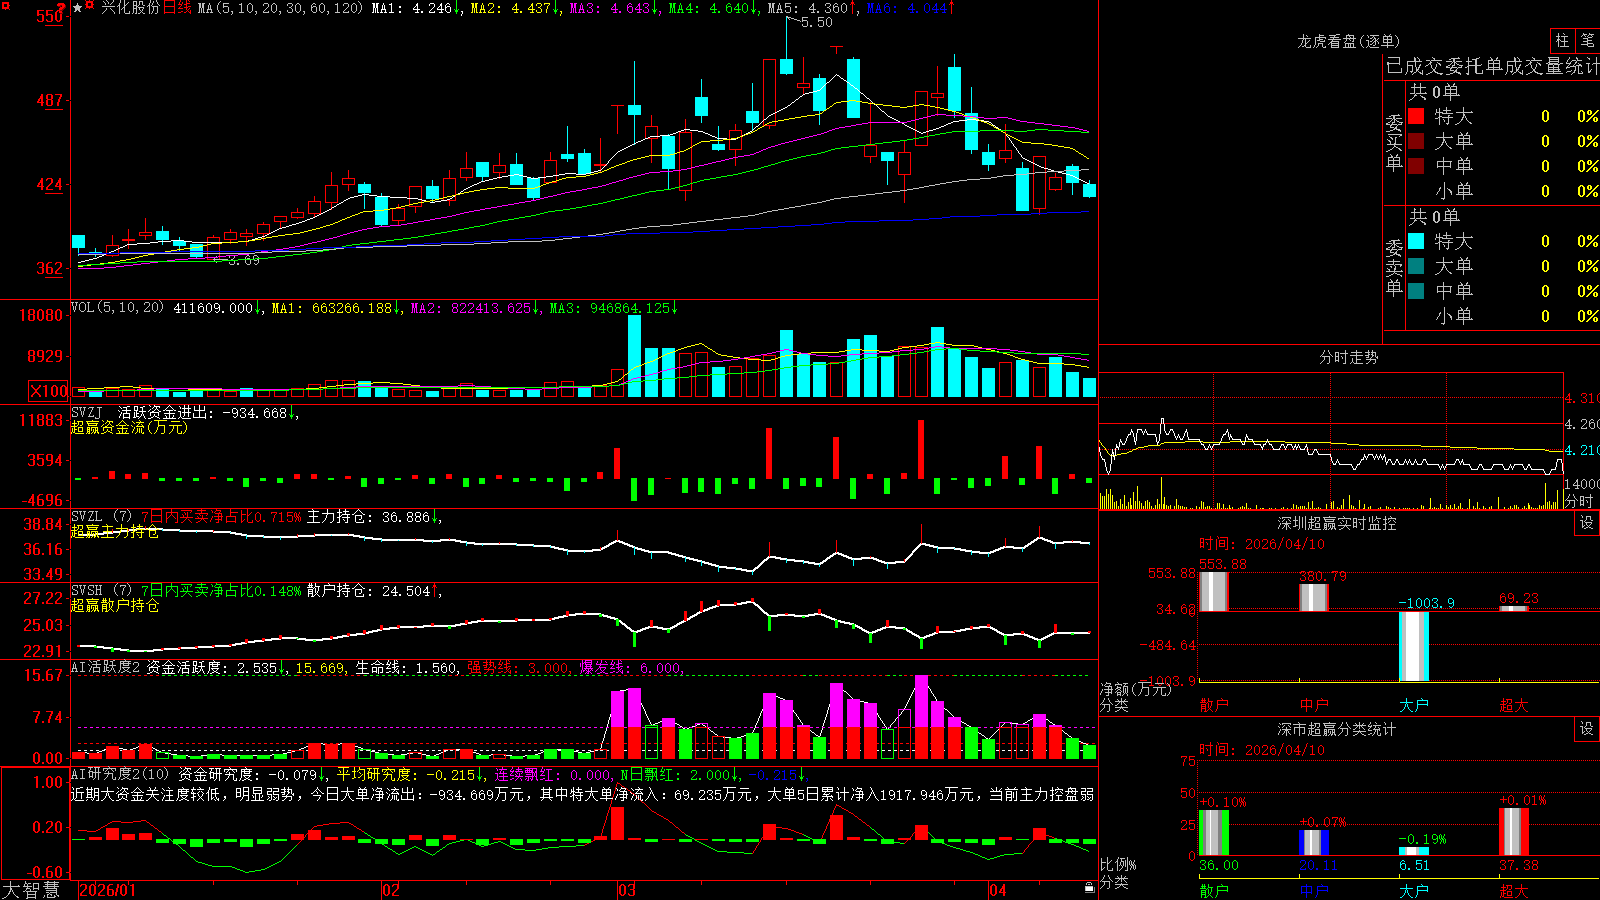Click the cyan 特大 sell-order legend square
The height and width of the screenshot is (900, 1600).
pyautogui.click(x=1416, y=241)
